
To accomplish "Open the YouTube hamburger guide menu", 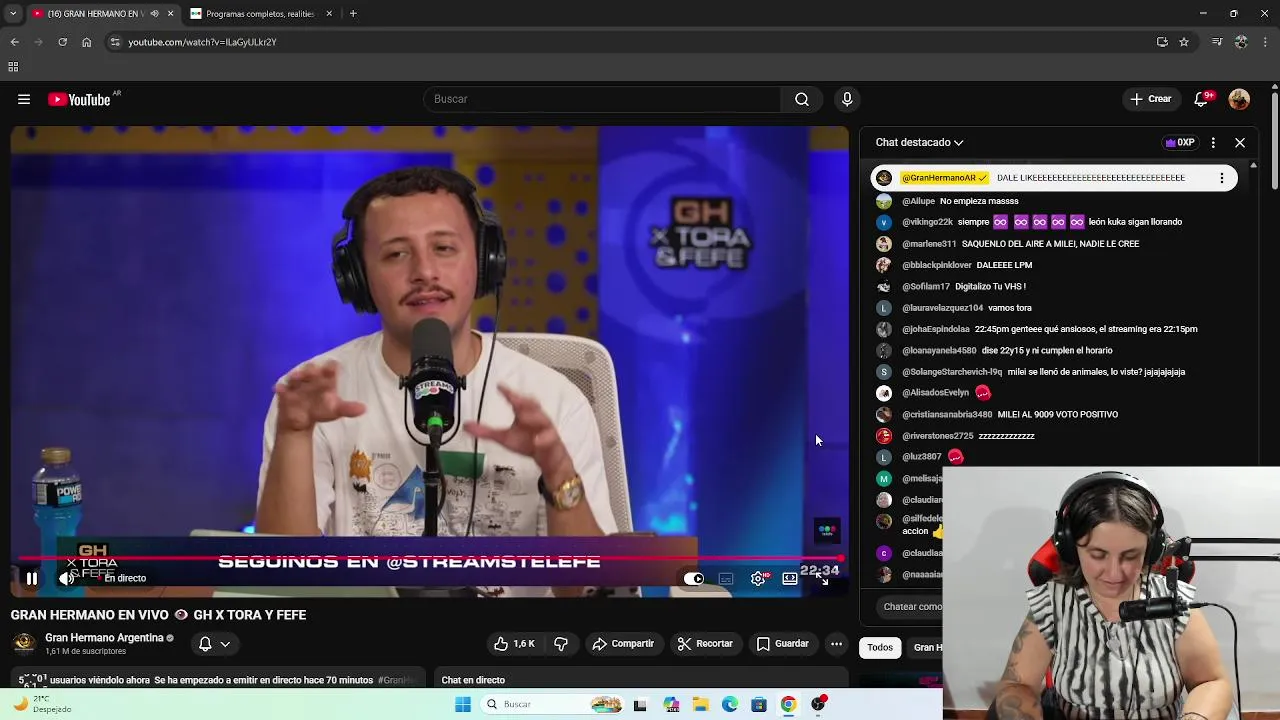I will [24, 99].
